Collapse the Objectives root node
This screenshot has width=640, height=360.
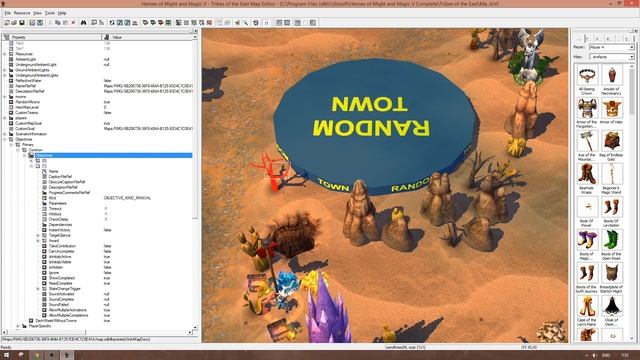[x=5, y=139]
